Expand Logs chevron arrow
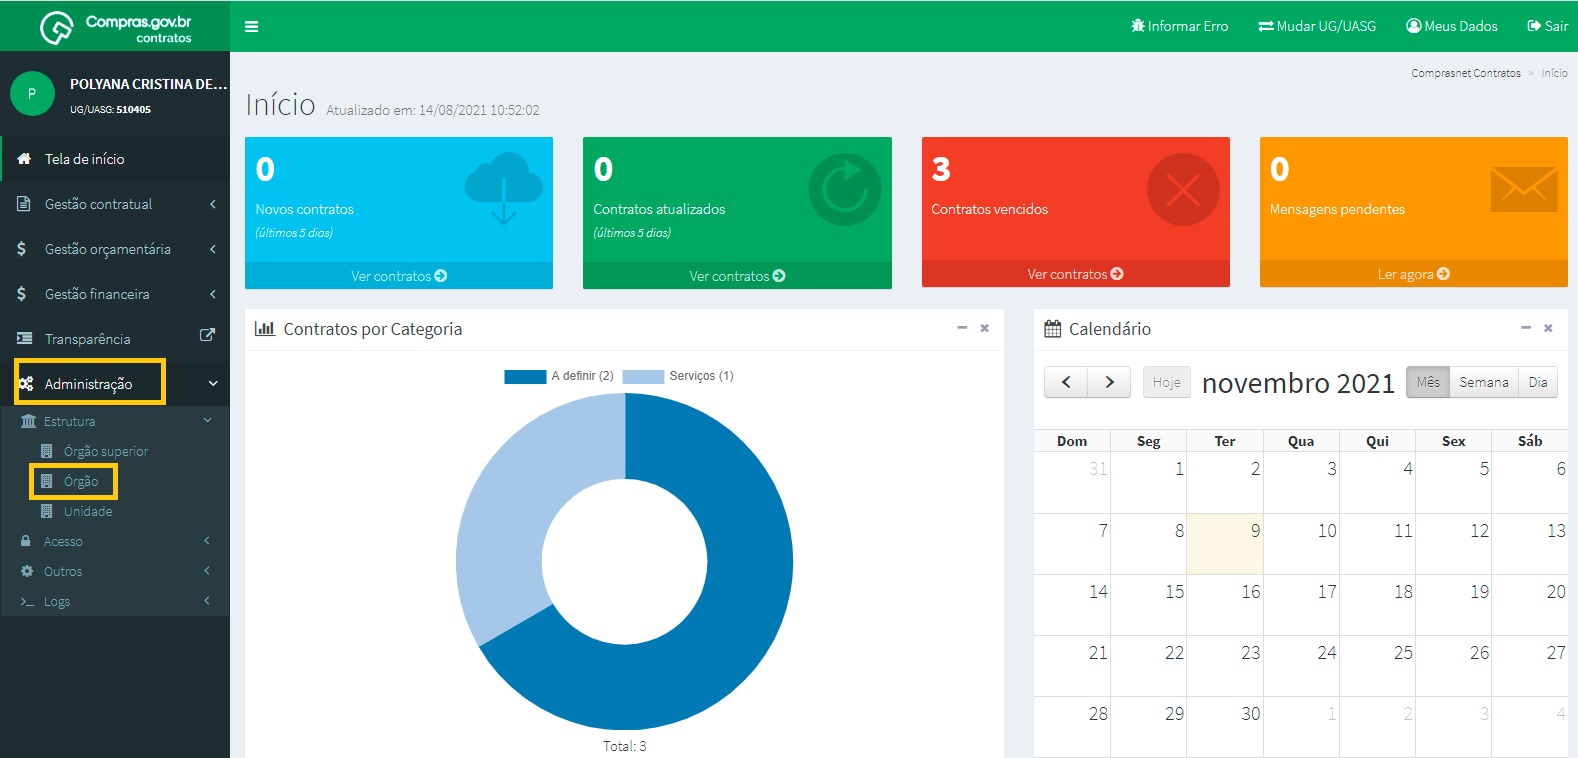The height and width of the screenshot is (758, 1578). (x=207, y=601)
